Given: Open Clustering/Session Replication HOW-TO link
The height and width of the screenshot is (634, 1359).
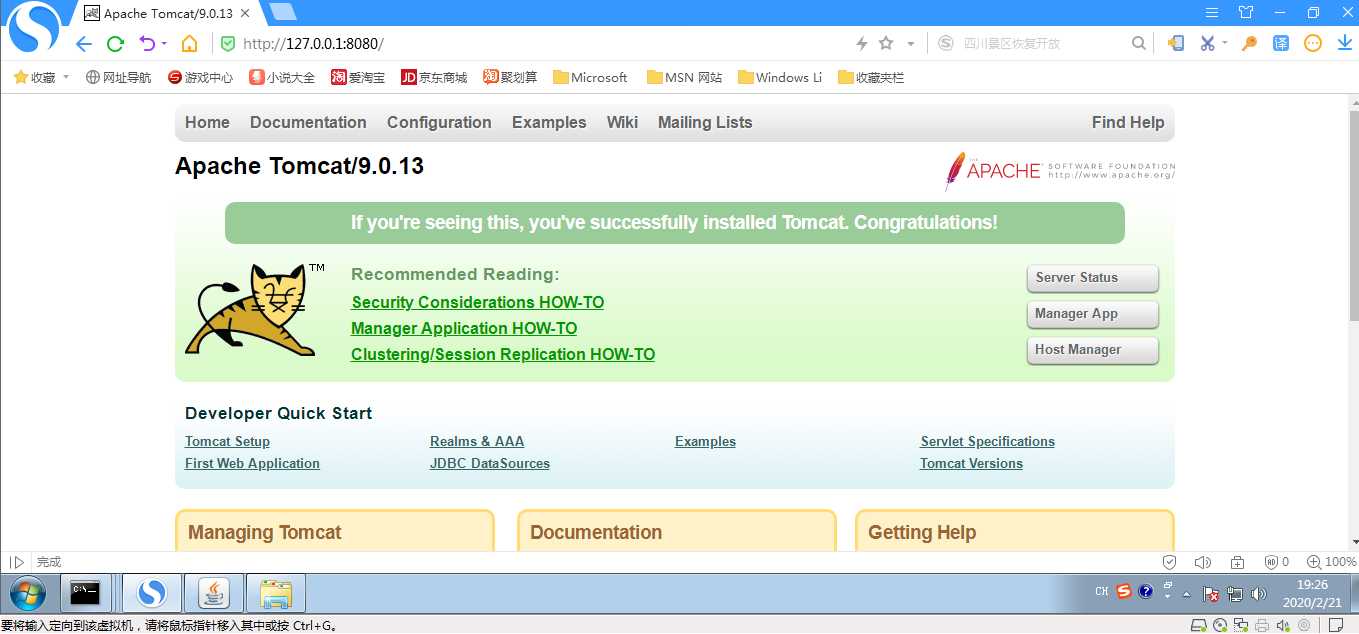Looking at the screenshot, I should (503, 354).
